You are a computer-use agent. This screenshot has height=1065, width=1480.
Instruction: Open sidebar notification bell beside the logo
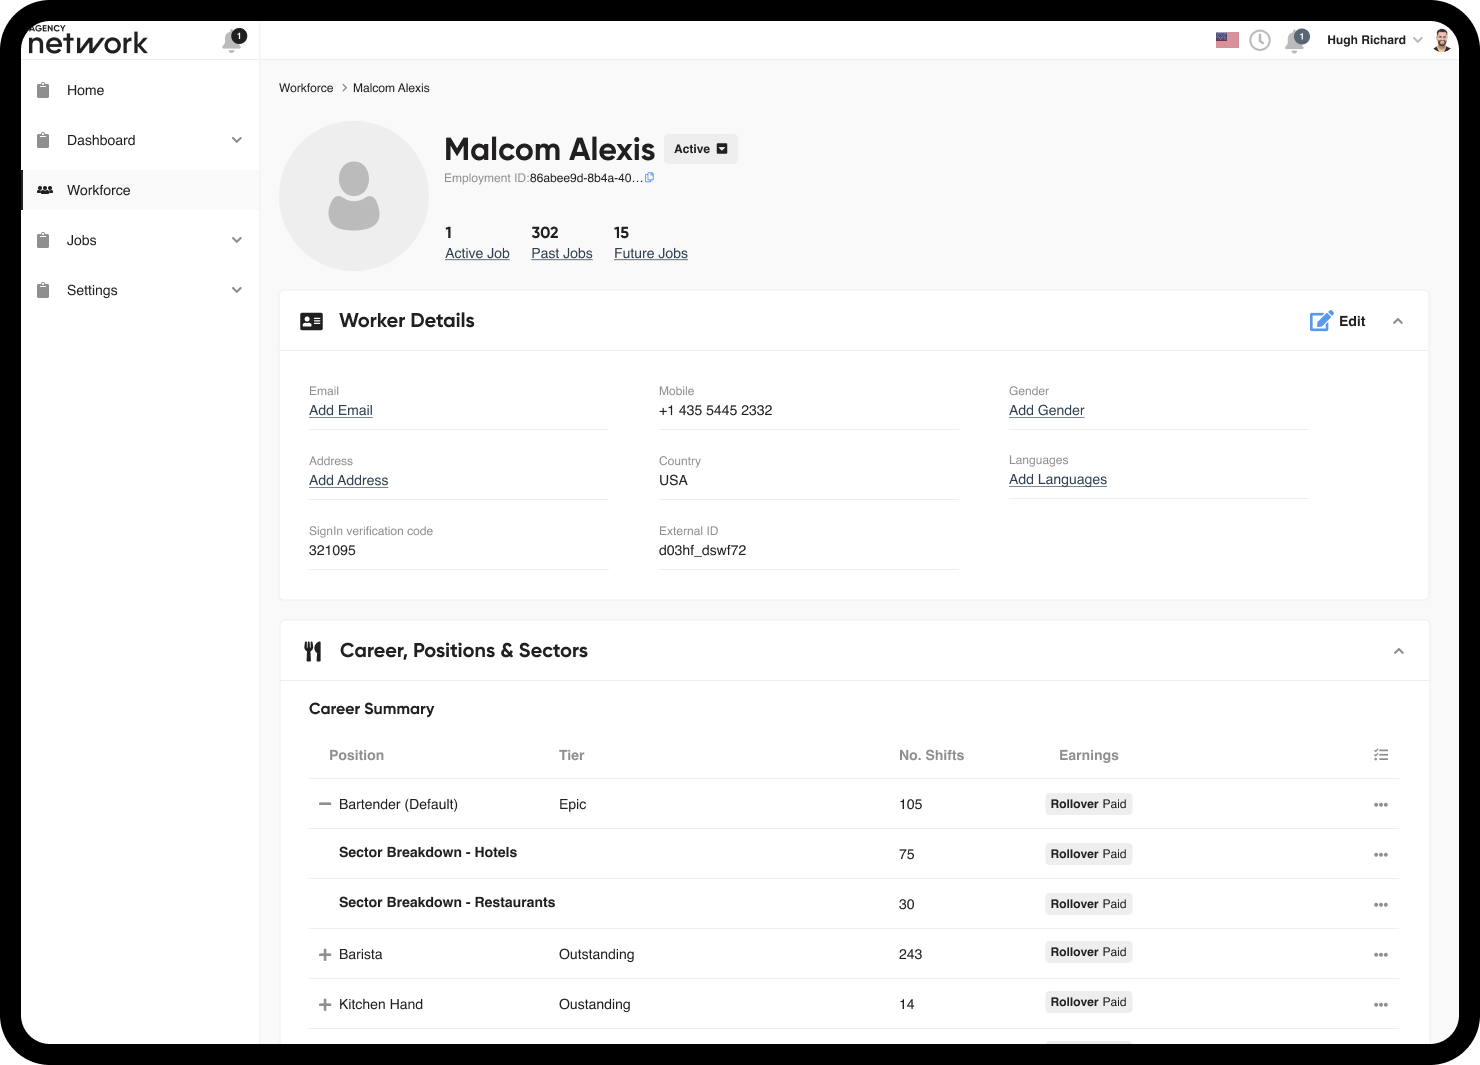pos(233,41)
